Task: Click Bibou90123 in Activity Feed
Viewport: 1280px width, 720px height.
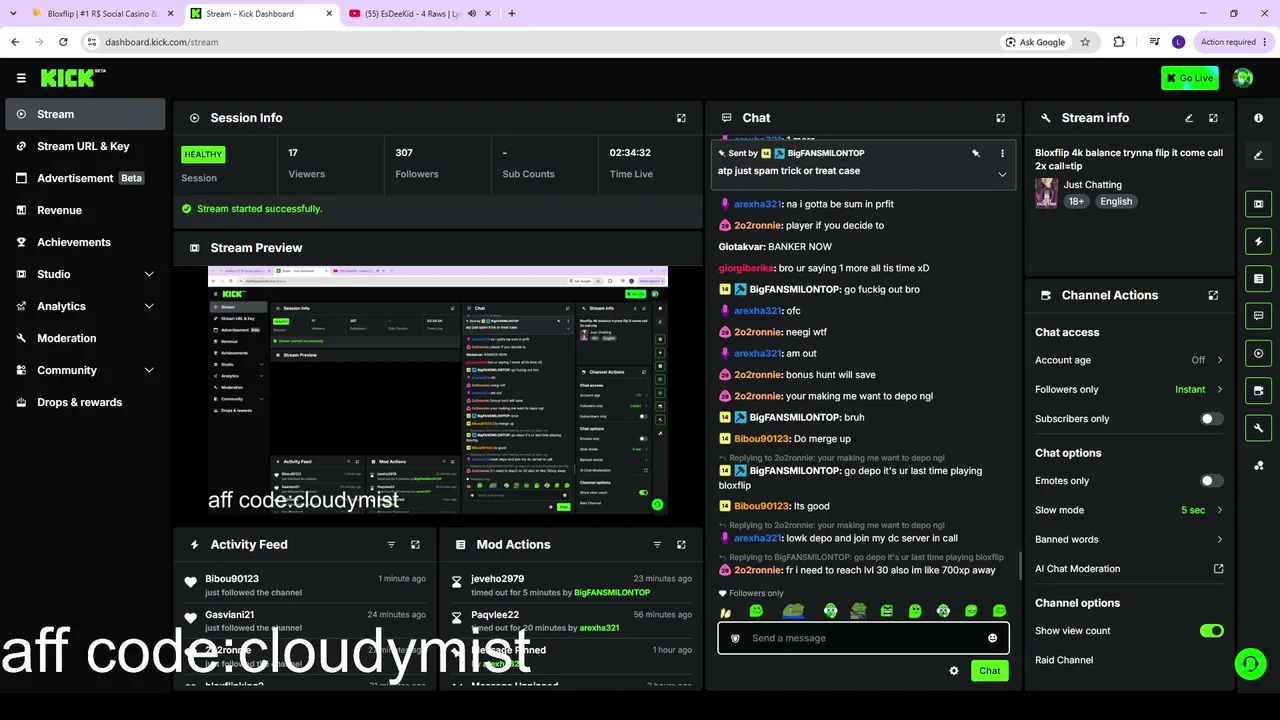Action: (x=232, y=579)
